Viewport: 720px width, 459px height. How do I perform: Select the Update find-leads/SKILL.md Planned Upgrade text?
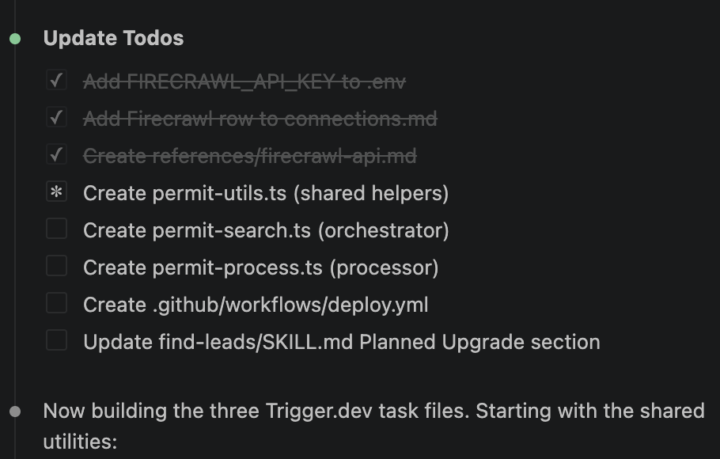(x=342, y=342)
